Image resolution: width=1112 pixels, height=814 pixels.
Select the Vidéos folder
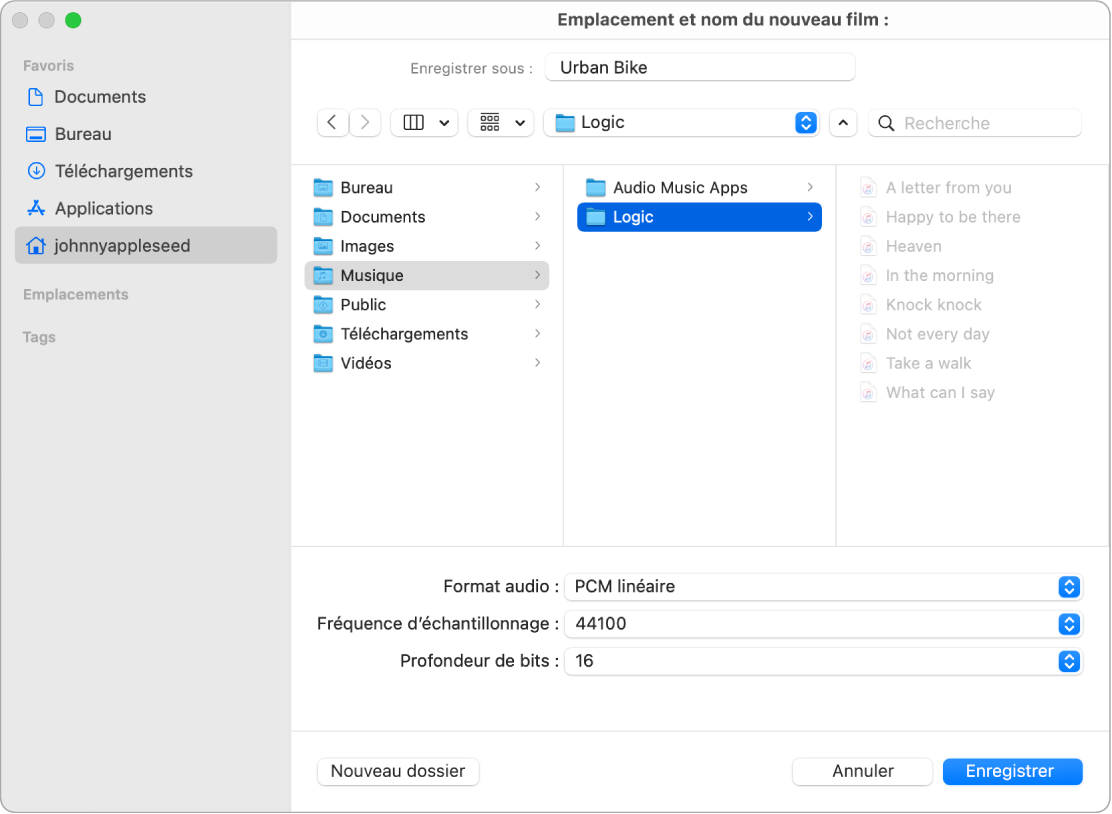coord(366,364)
